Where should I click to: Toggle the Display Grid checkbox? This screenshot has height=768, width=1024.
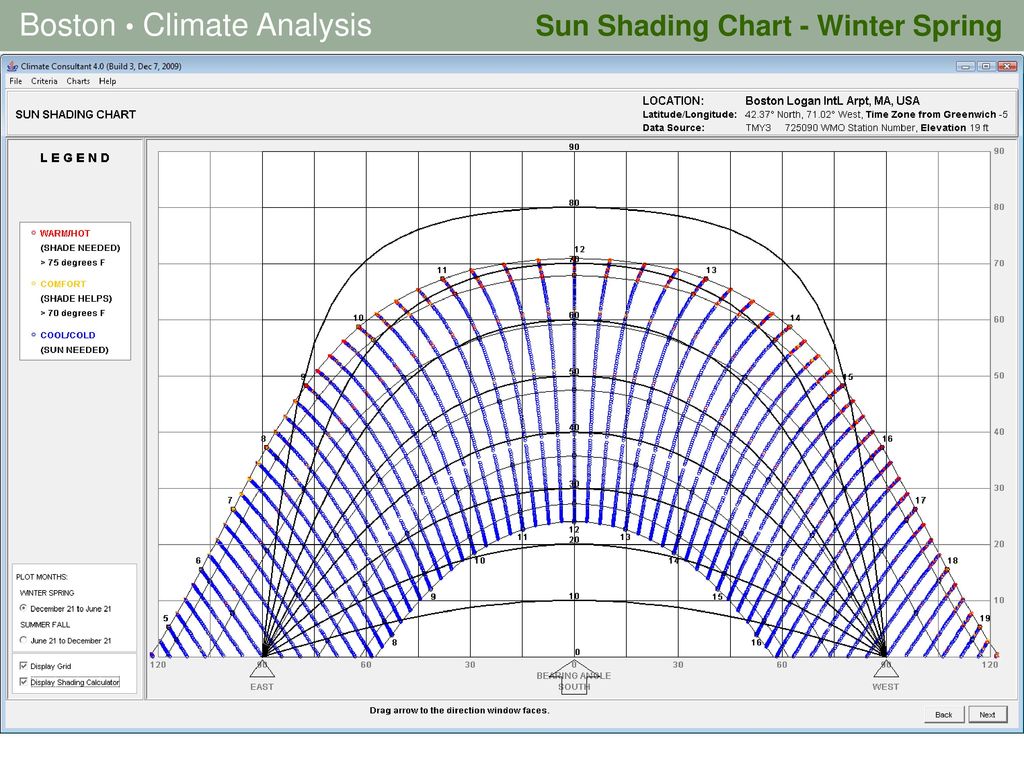(x=24, y=666)
